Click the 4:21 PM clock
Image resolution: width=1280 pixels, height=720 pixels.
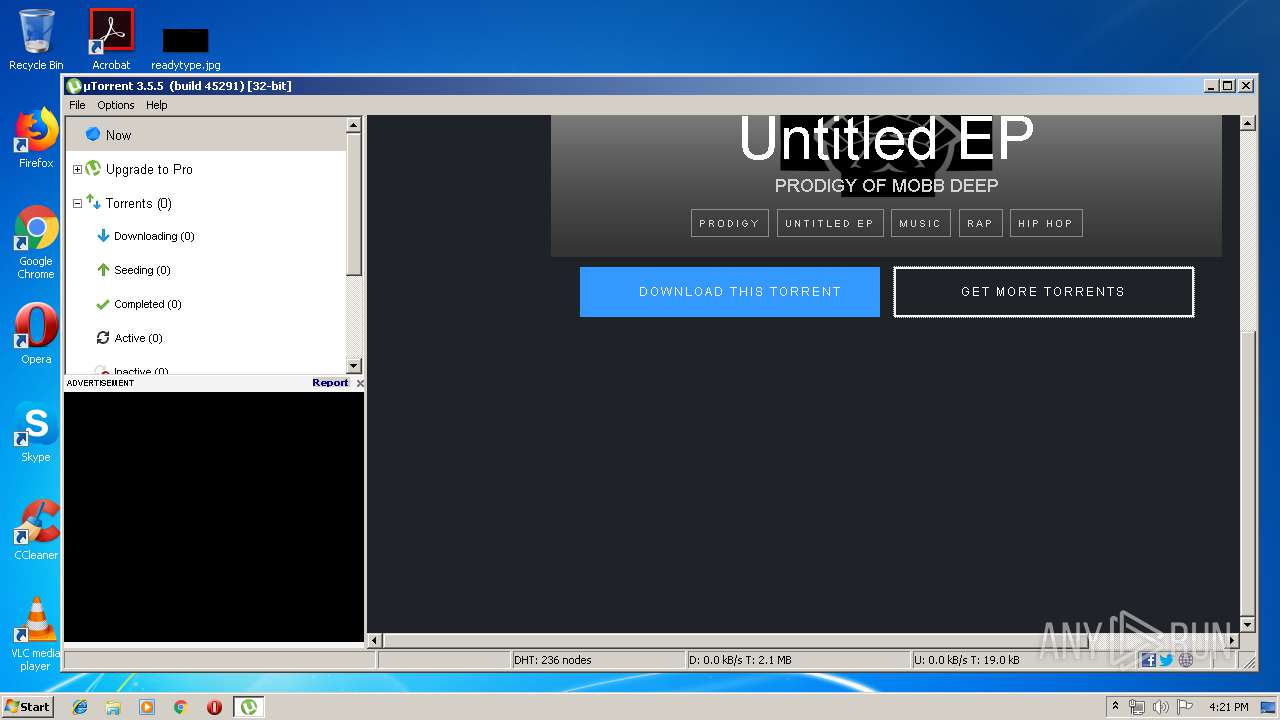(1228, 707)
